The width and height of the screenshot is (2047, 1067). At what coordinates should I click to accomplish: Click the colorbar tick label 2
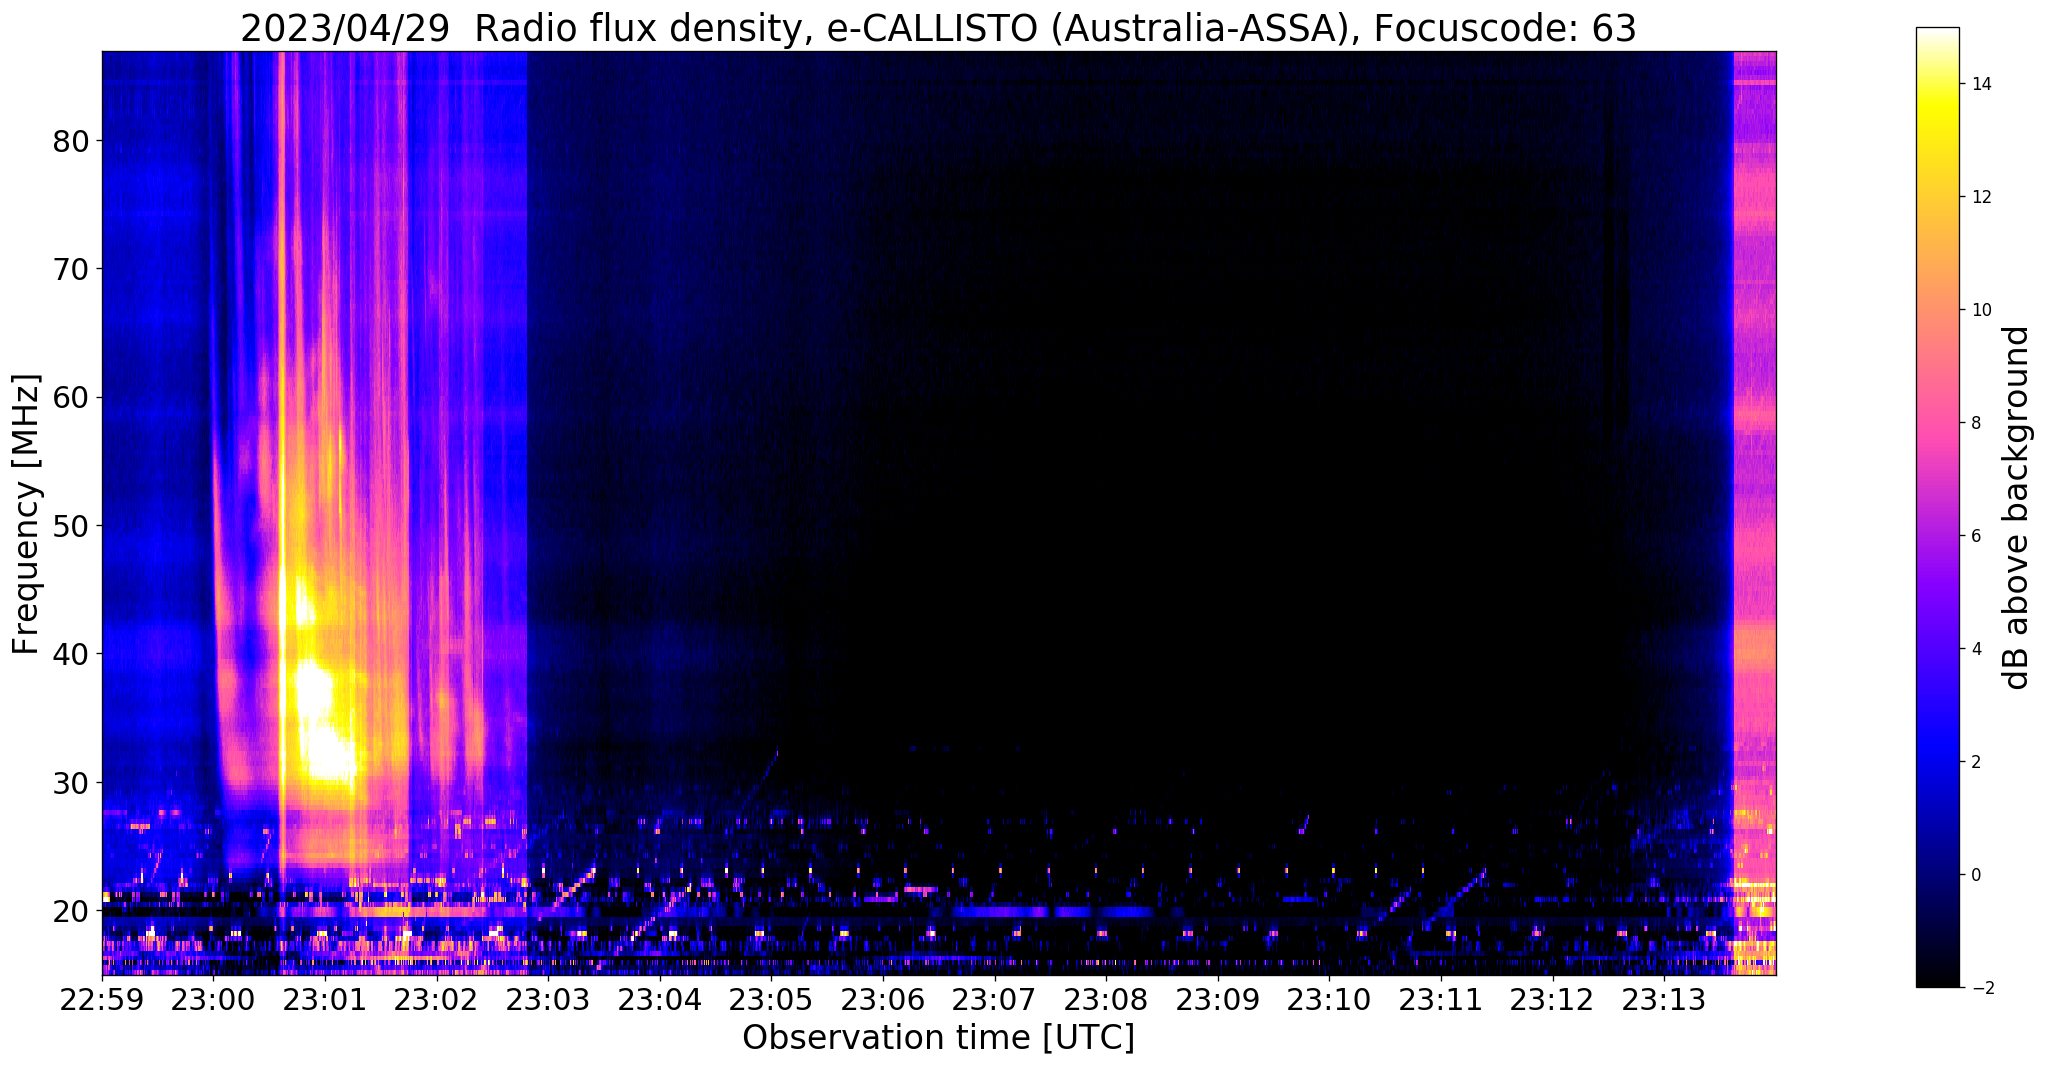click(1975, 762)
